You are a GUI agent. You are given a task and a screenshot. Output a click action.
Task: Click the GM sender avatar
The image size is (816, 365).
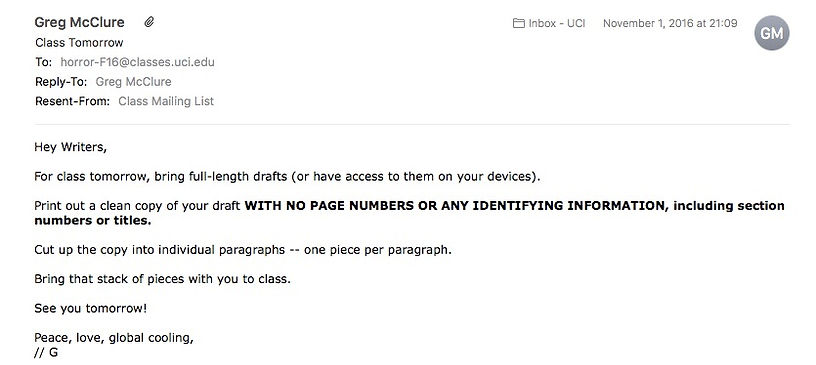(772, 33)
